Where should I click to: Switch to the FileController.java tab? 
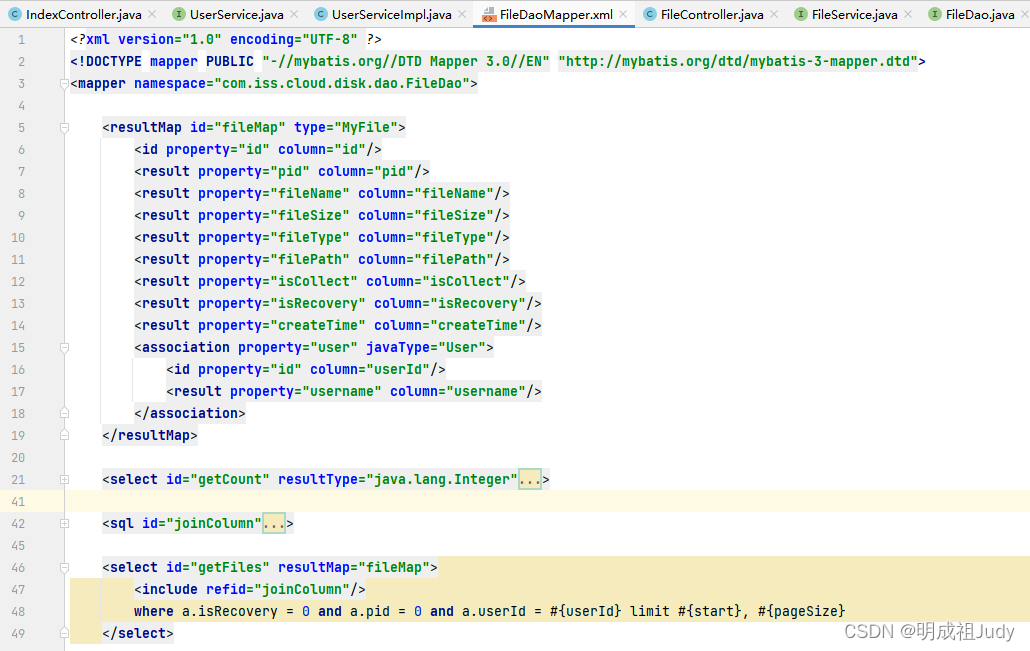pos(710,15)
